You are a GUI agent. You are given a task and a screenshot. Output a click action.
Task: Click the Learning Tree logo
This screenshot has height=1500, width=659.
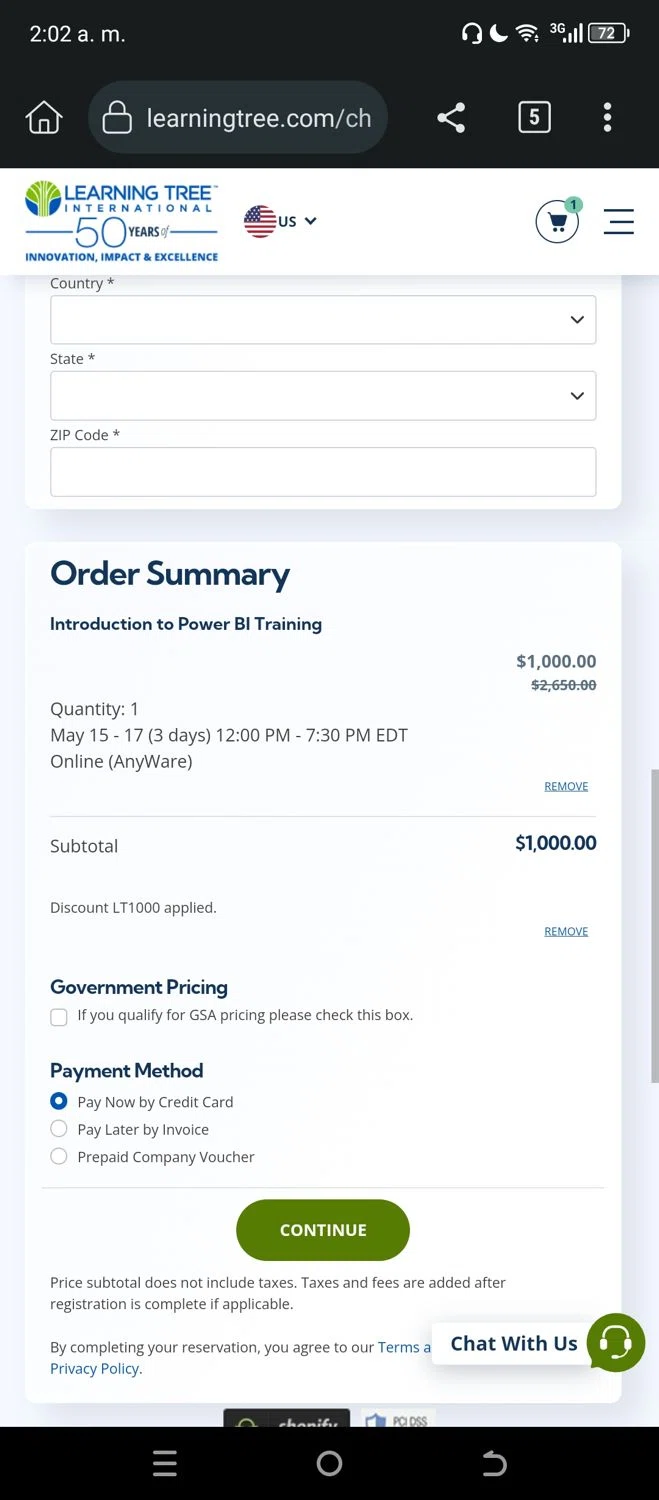pyautogui.click(x=121, y=222)
